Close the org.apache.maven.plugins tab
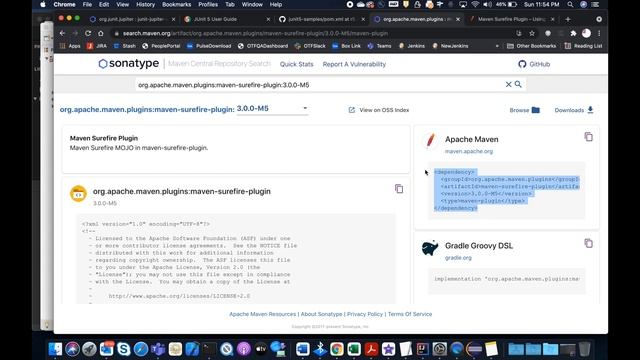Image resolution: width=640 pixels, height=360 pixels. (458, 19)
